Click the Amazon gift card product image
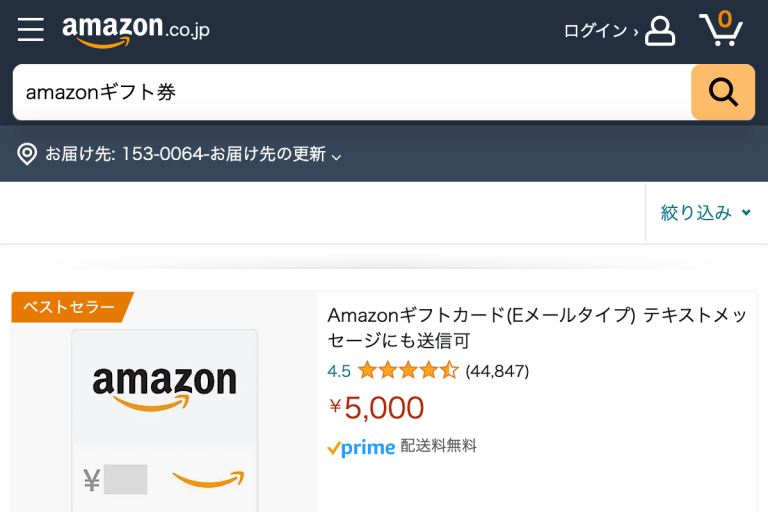This screenshot has height=512, width=768. coord(164,420)
